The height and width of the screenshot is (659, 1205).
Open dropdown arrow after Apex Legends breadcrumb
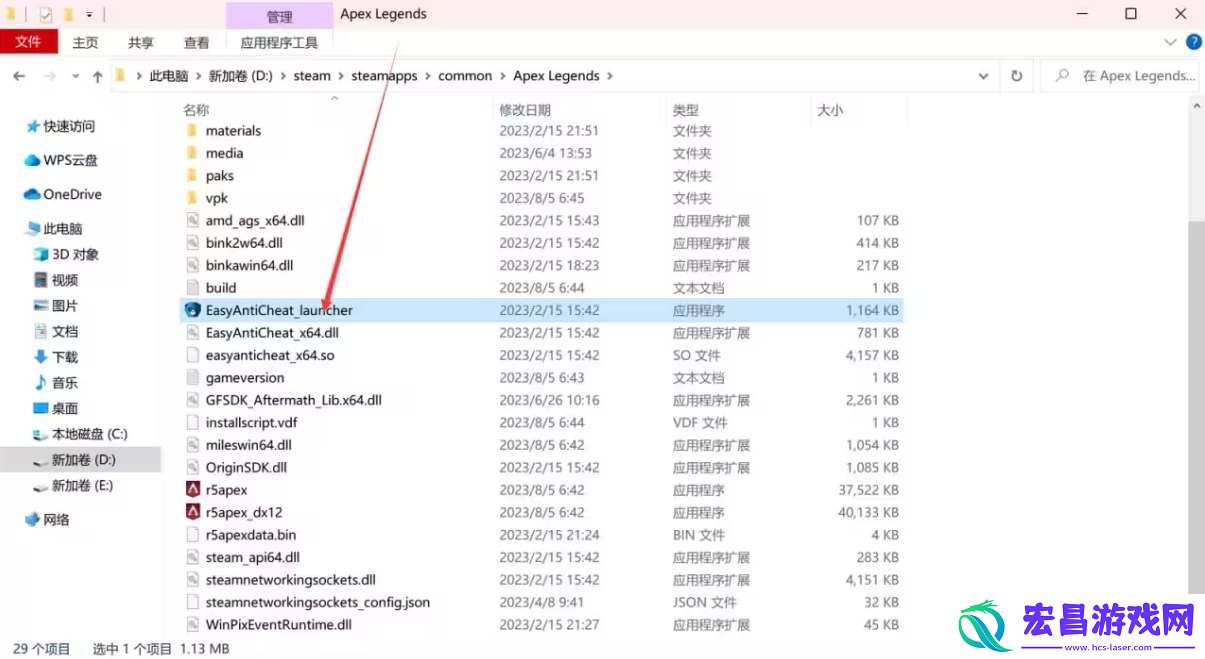(x=610, y=76)
